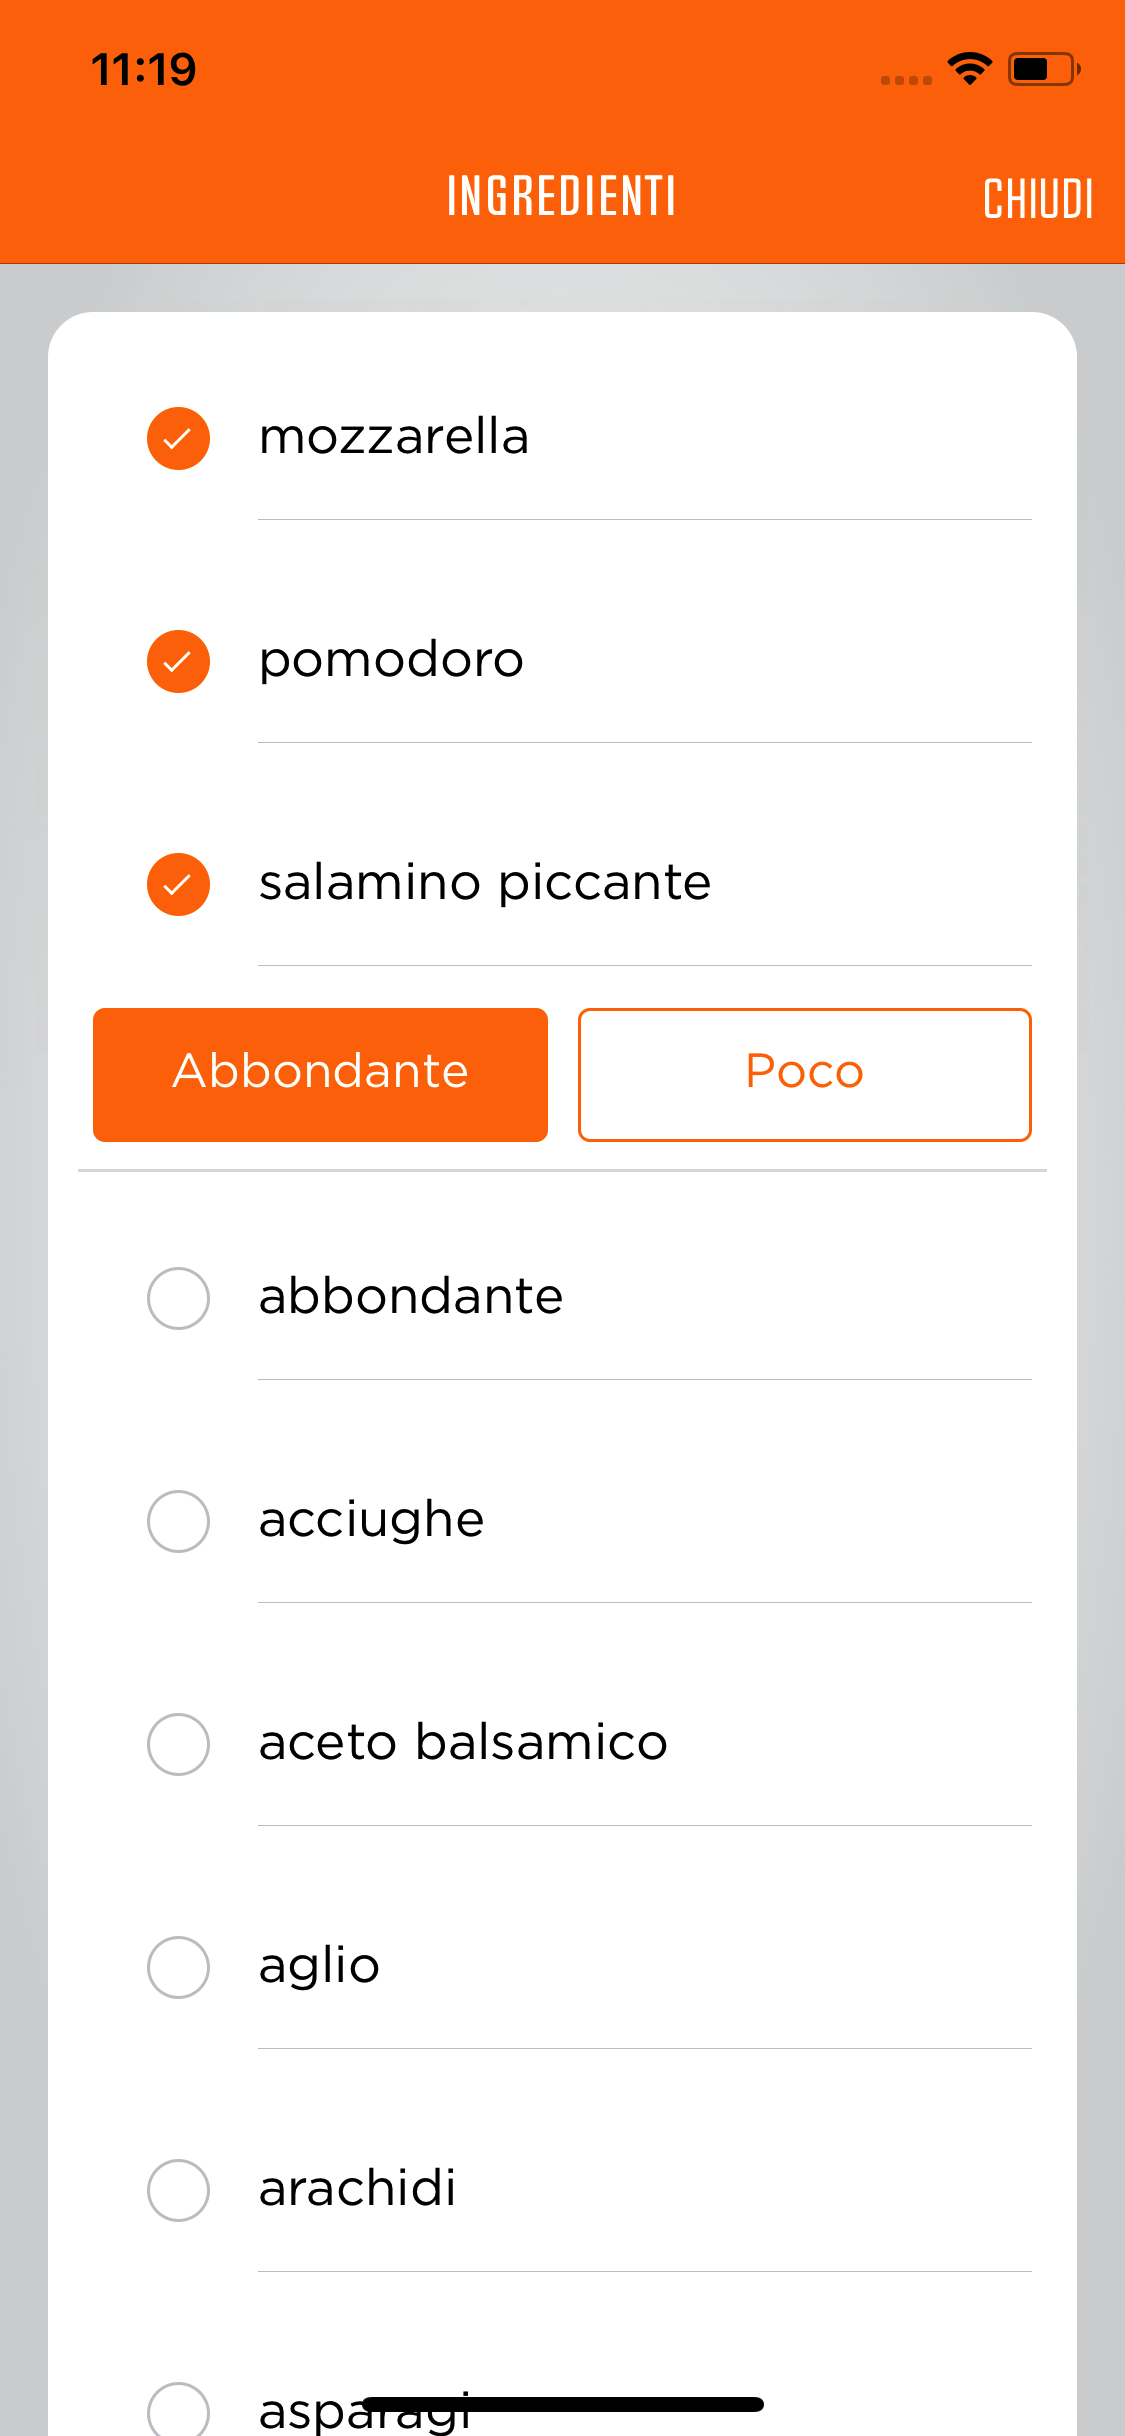Tap the INGREDIENTI header title
The image size is (1125, 2436).
click(561, 196)
